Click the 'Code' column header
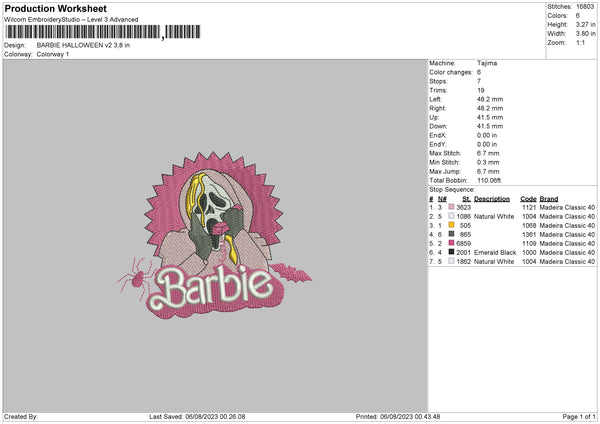The height and width of the screenshot is (424, 600). (528, 199)
